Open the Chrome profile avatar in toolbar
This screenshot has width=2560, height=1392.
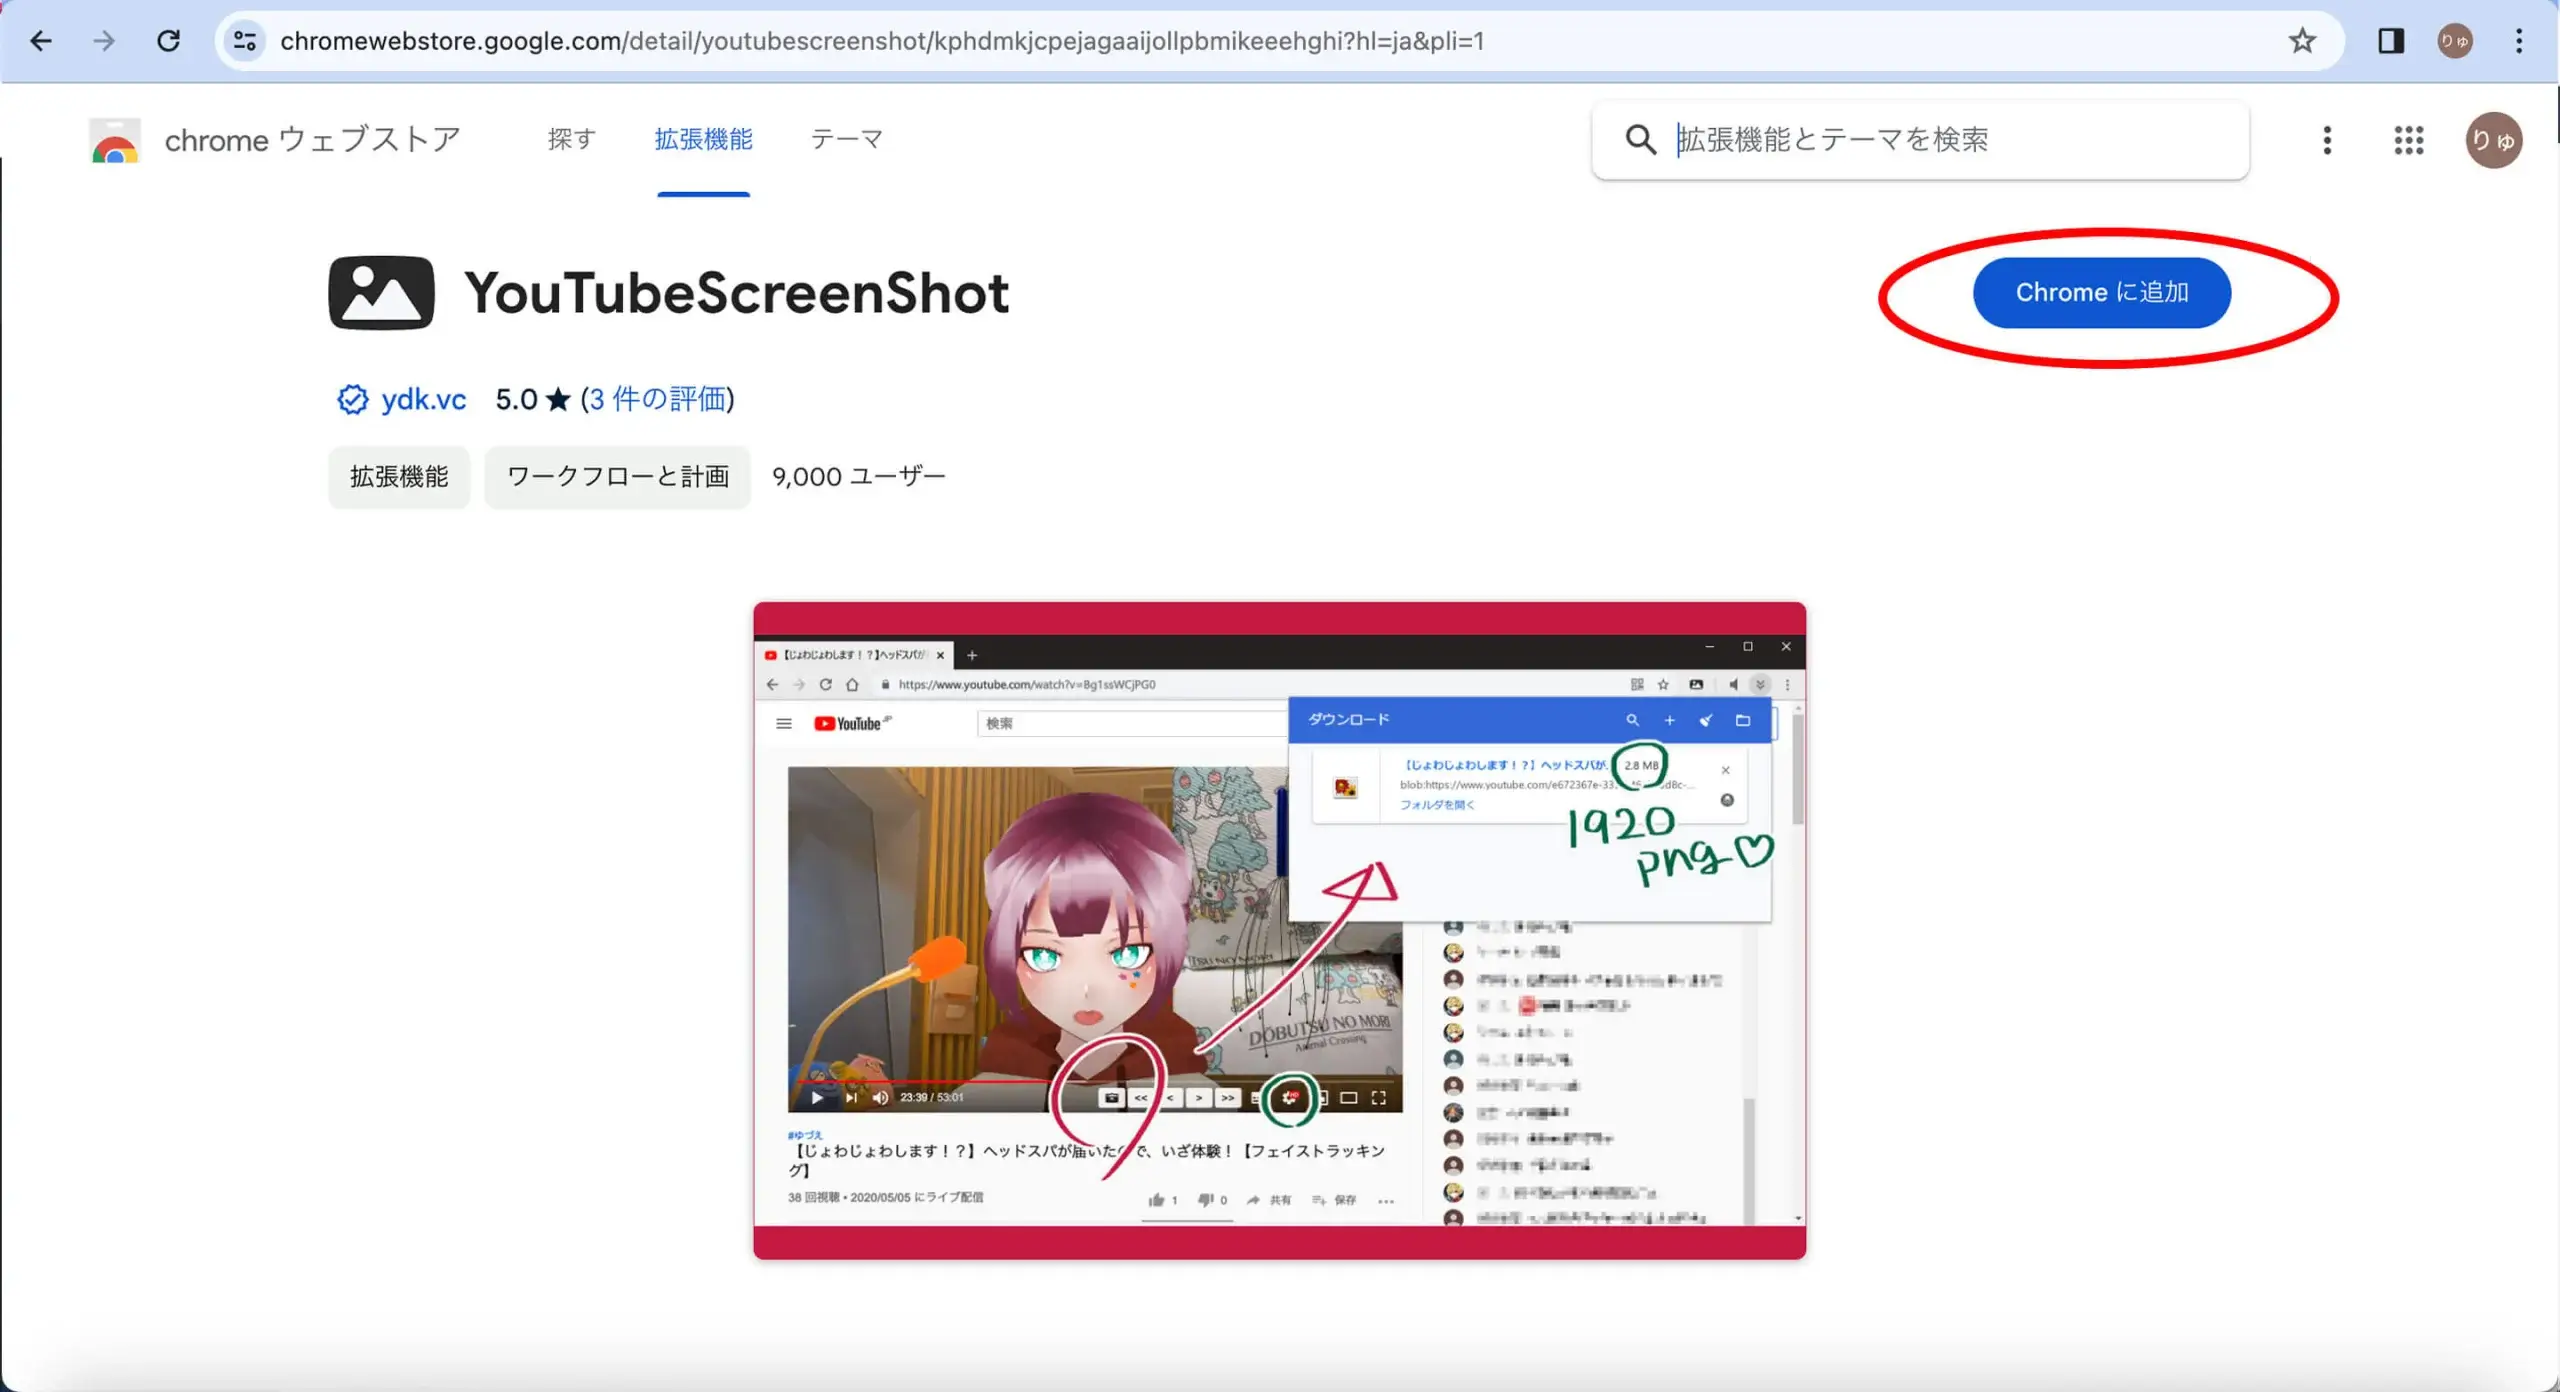(x=2455, y=41)
